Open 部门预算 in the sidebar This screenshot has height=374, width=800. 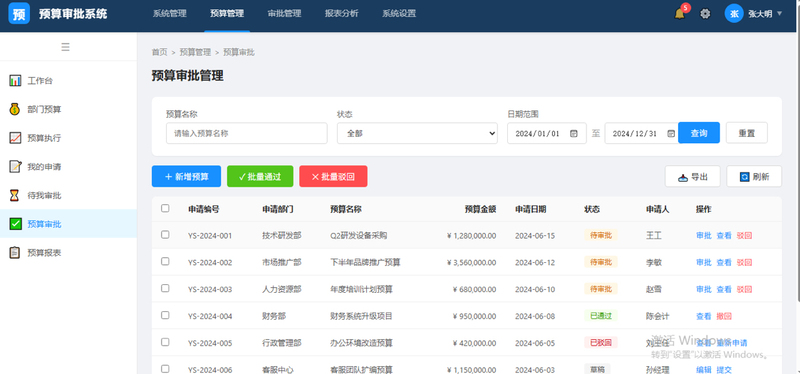68,109
